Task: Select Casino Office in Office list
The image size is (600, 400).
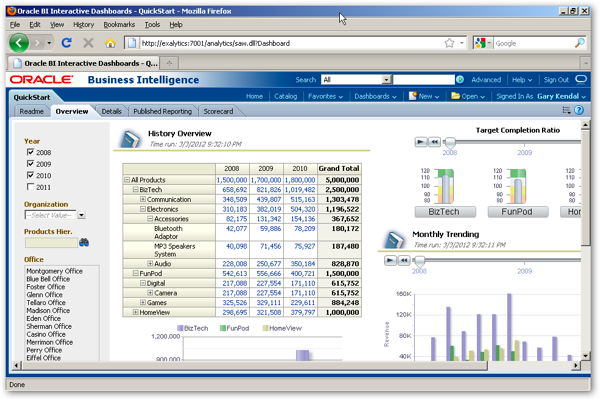Action: (x=46, y=334)
